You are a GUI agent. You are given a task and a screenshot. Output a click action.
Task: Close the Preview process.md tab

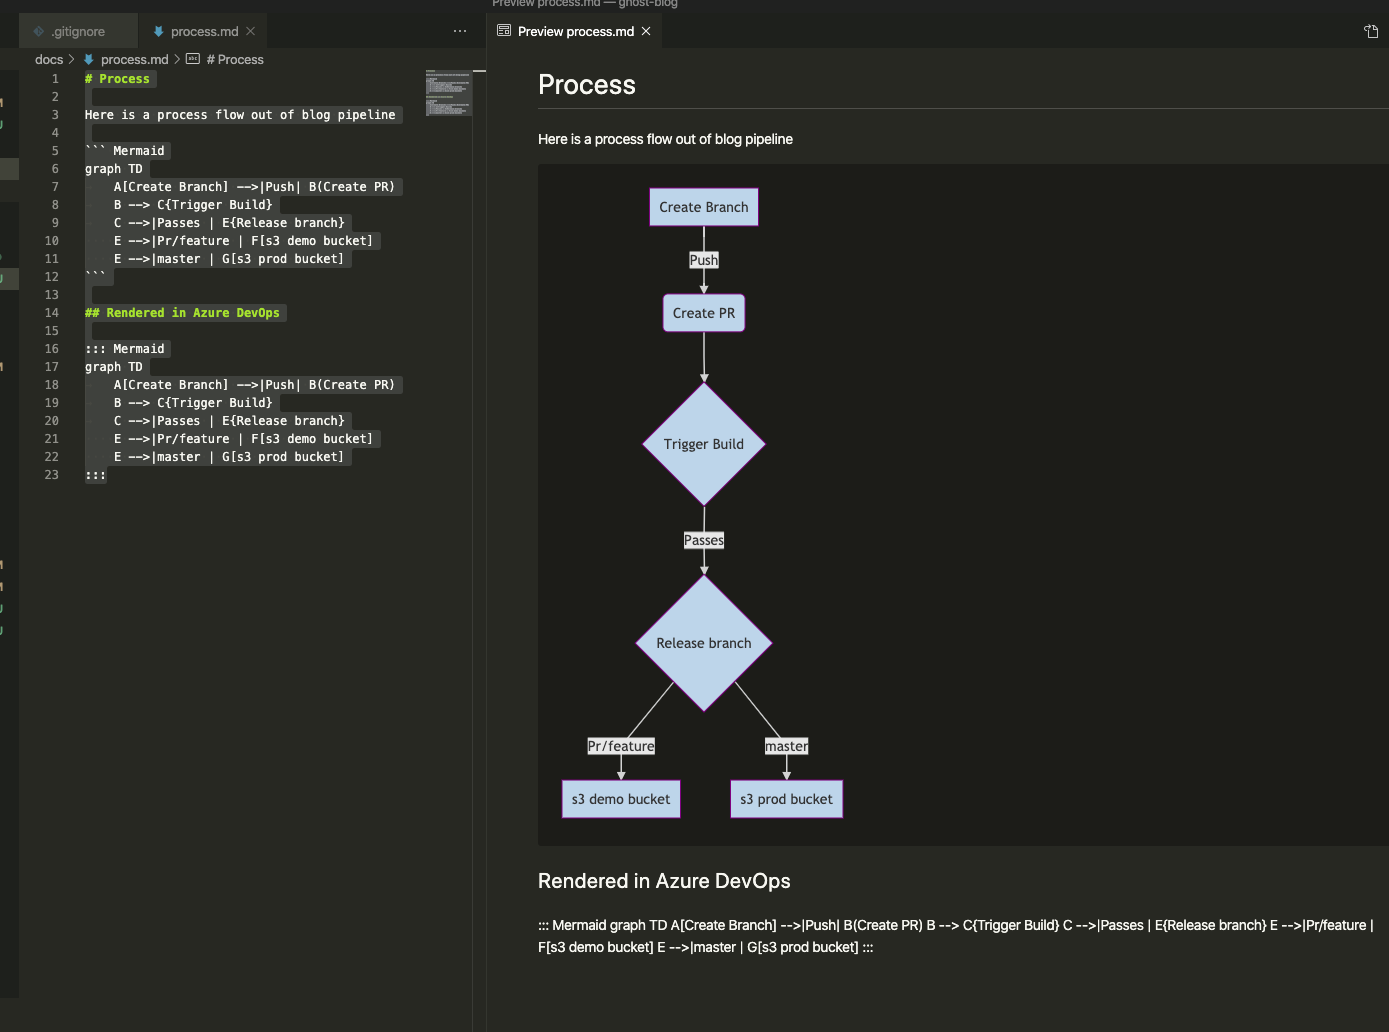(646, 31)
